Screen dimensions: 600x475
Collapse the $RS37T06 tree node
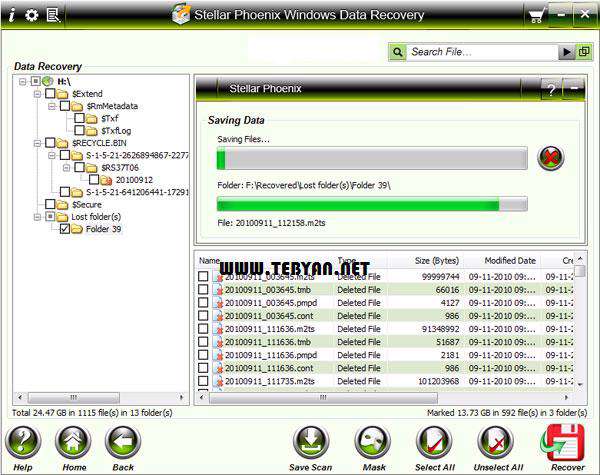[x=66, y=168]
